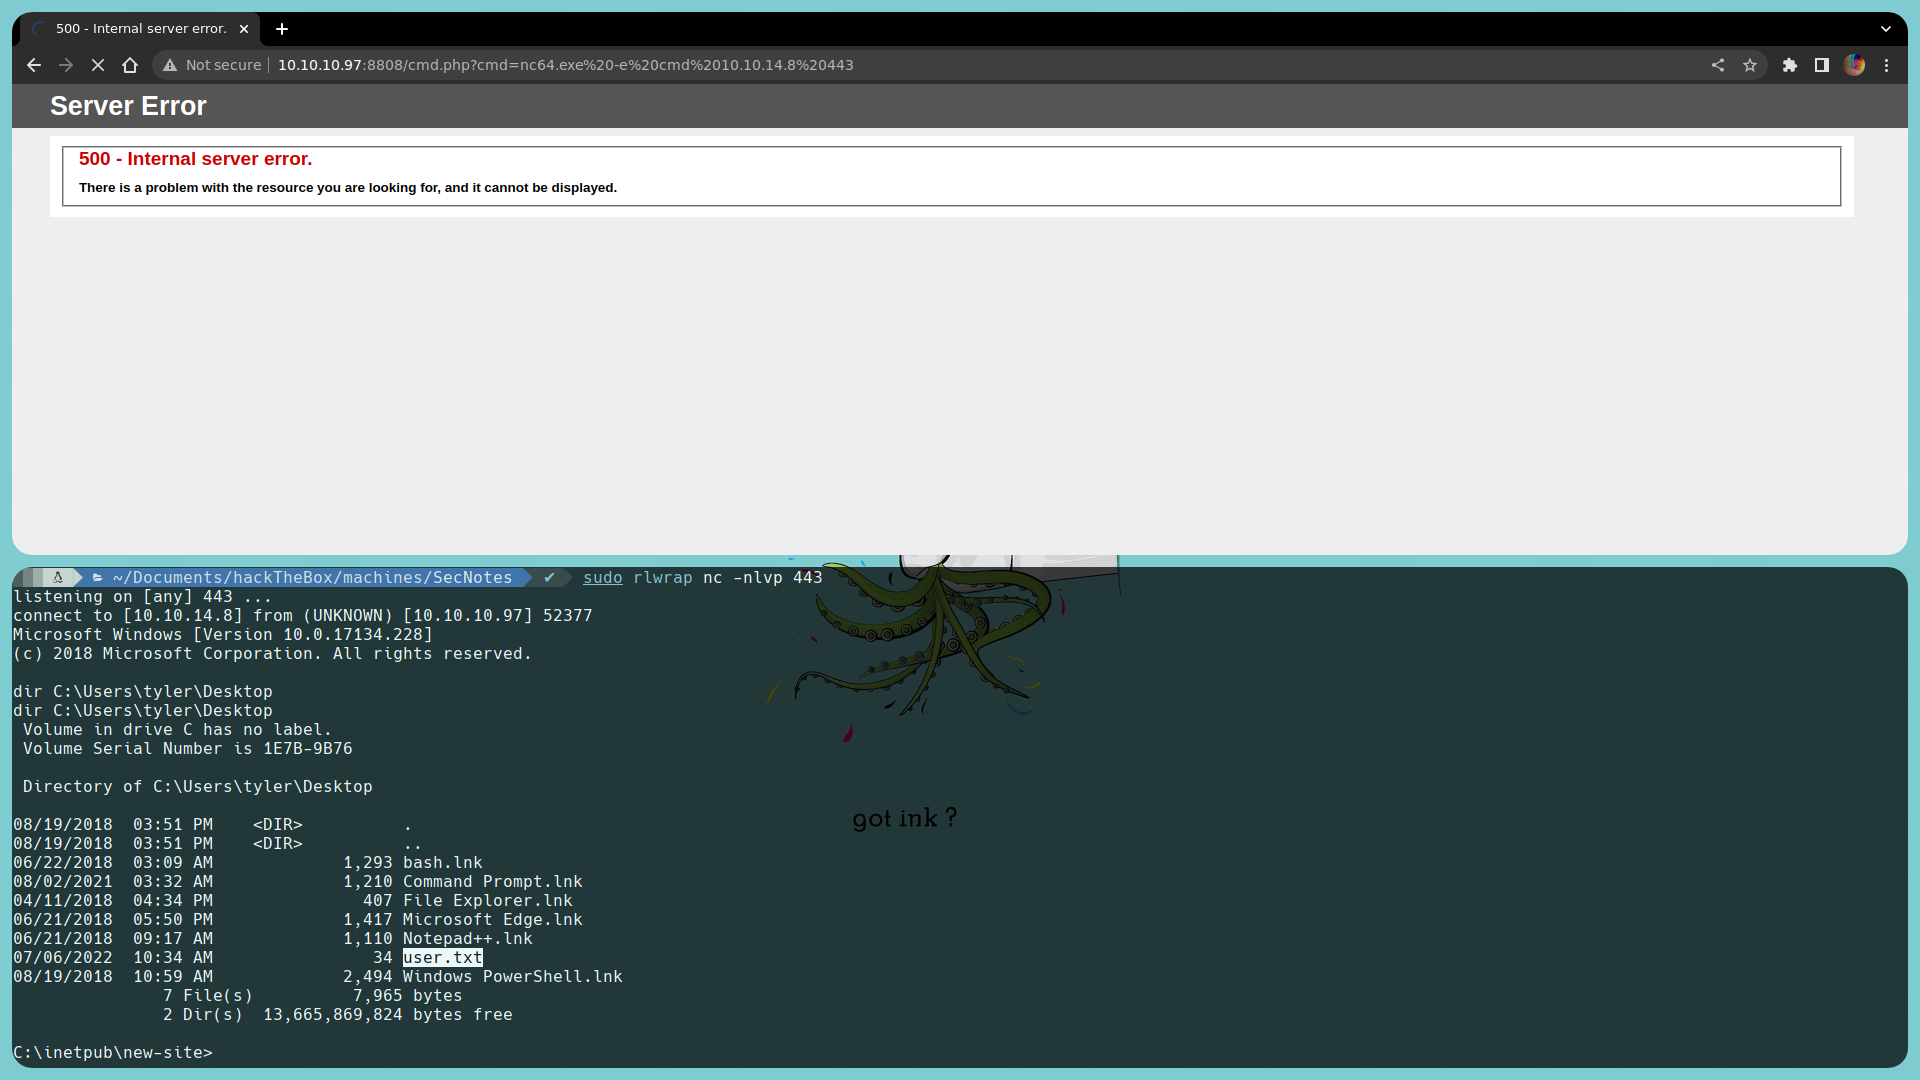The image size is (1920, 1080).
Task: Open a new tab with plus button
Action: coord(282,29)
